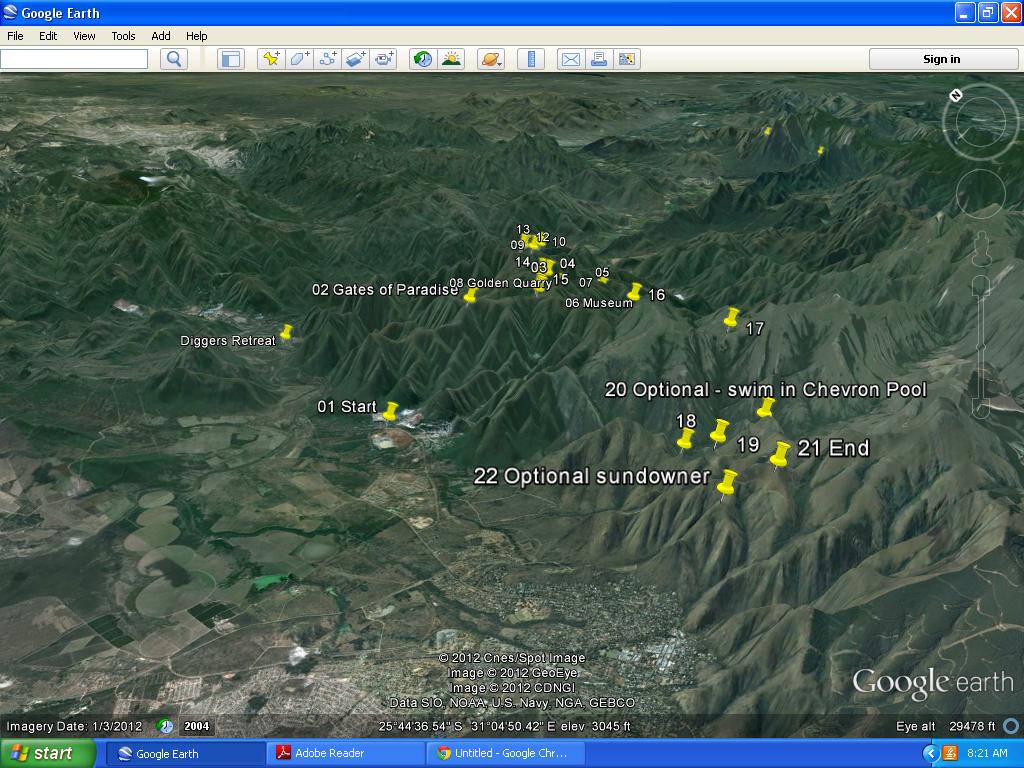The width and height of the screenshot is (1024, 768).
Task: Show historical imagery clock icon
Action: click(423, 59)
